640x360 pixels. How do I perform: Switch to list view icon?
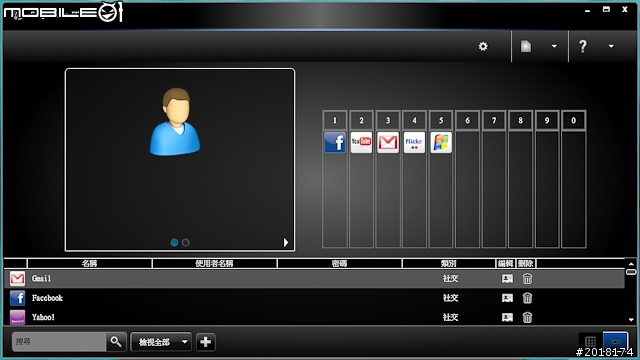click(x=616, y=341)
